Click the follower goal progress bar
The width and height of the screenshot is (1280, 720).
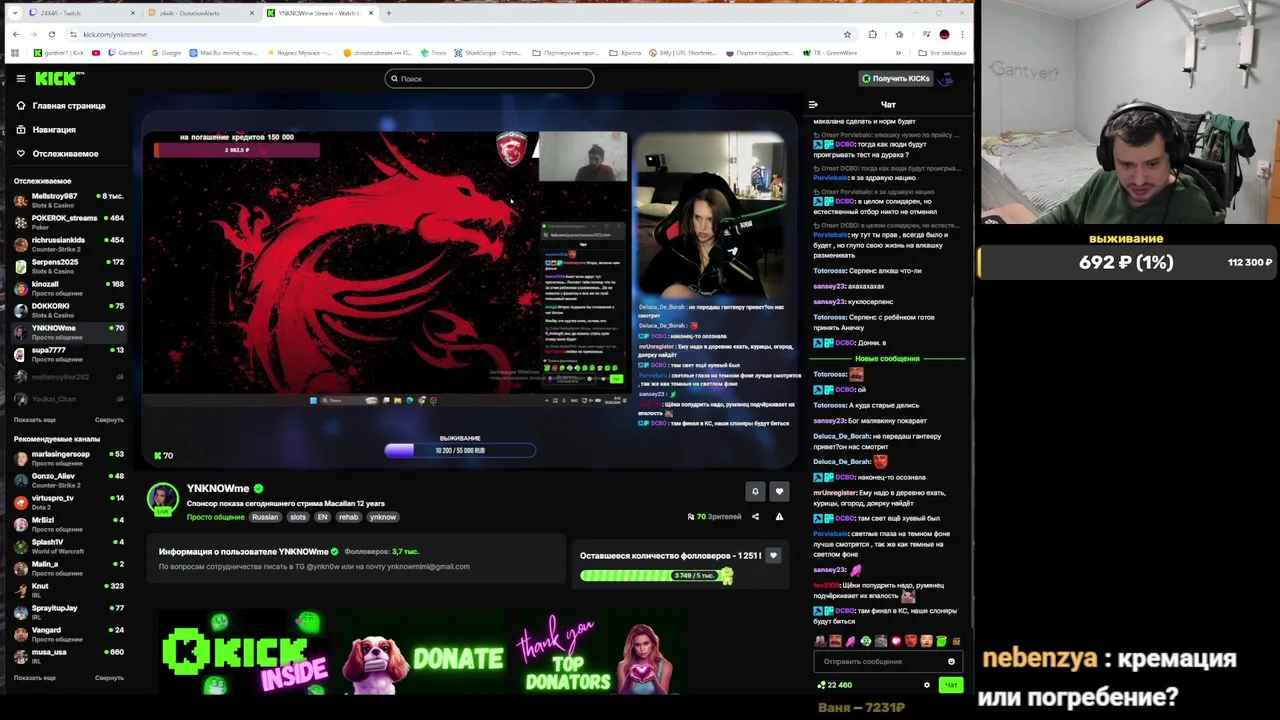click(656, 575)
